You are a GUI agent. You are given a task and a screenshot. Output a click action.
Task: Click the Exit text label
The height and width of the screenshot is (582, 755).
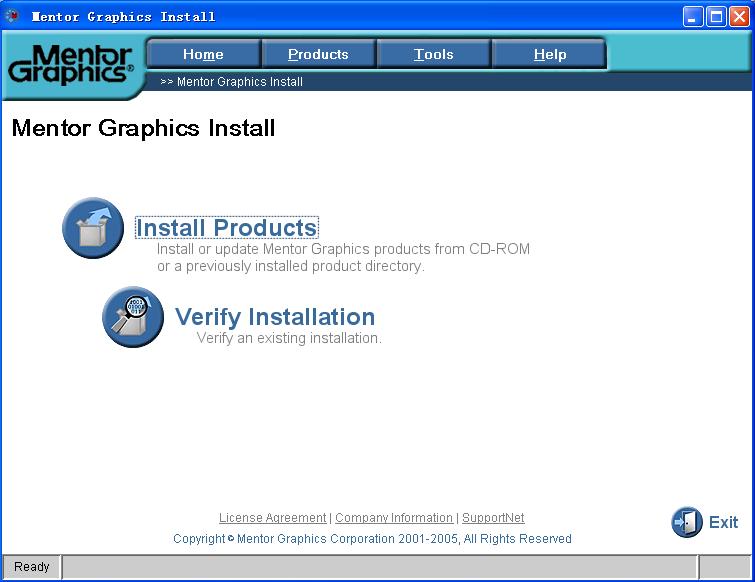click(723, 522)
